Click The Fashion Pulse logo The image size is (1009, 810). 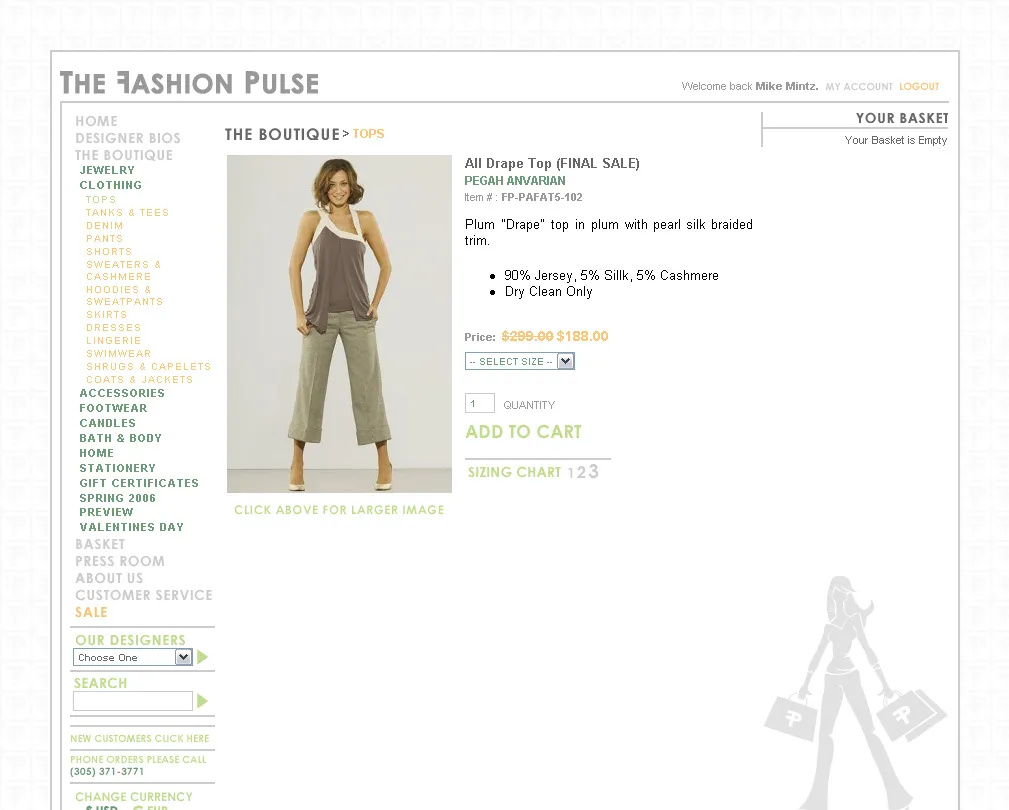(189, 83)
